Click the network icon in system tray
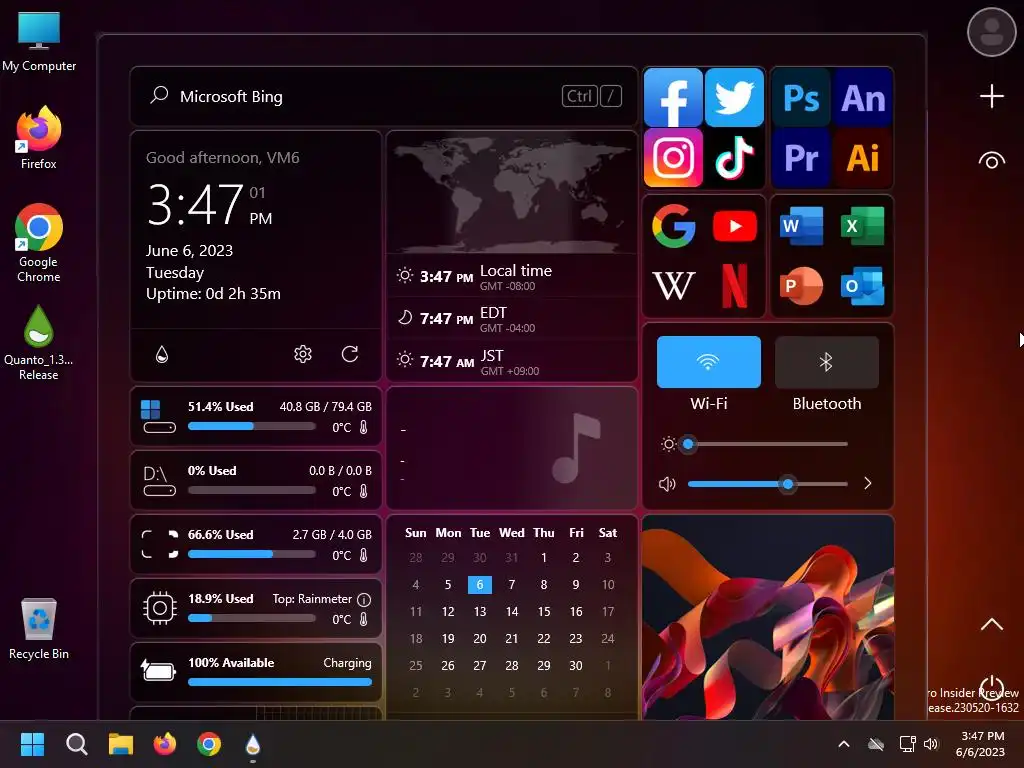 point(907,744)
